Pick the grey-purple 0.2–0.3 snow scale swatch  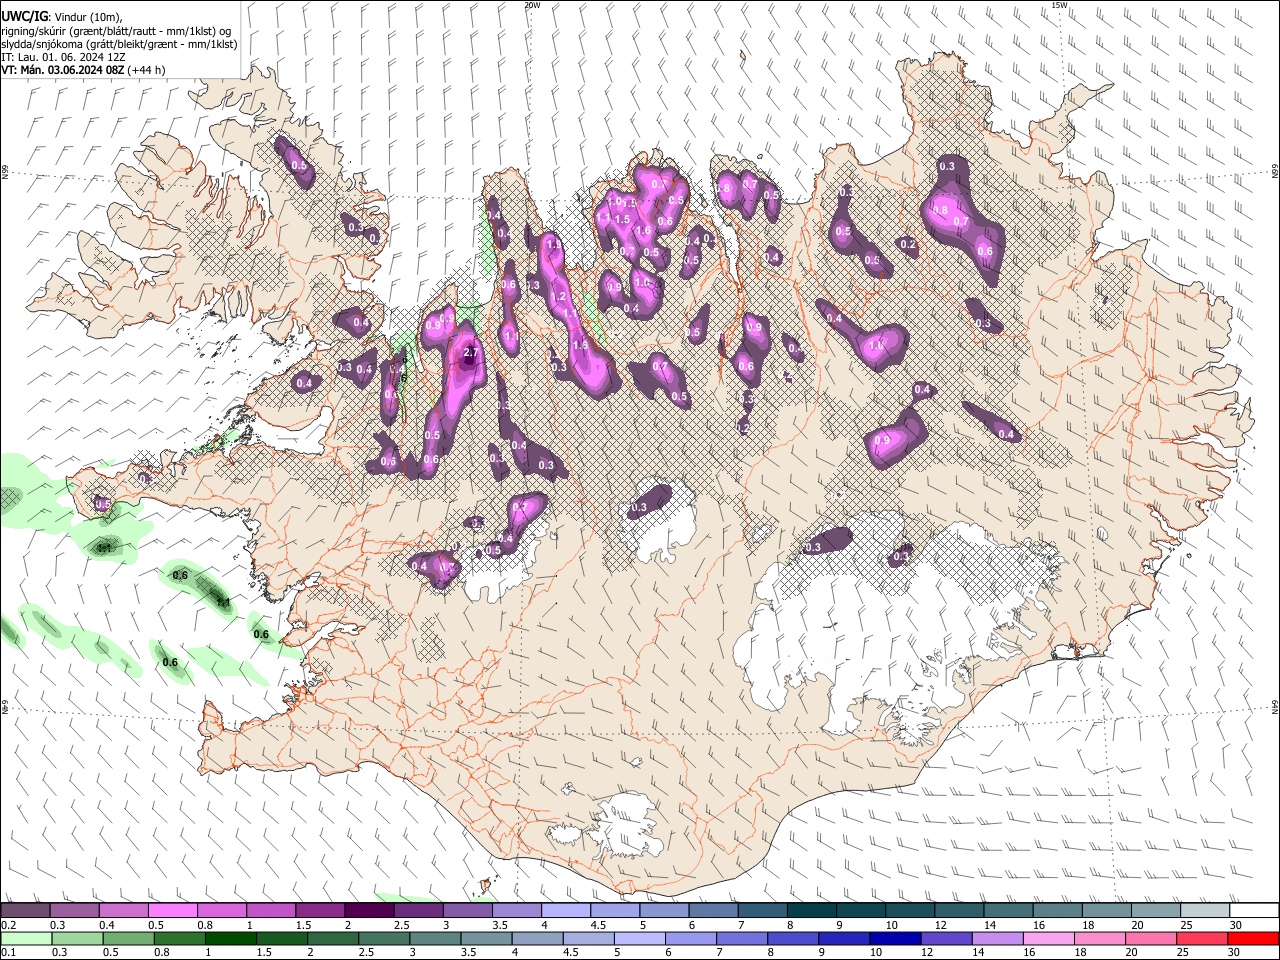point(25,910)
